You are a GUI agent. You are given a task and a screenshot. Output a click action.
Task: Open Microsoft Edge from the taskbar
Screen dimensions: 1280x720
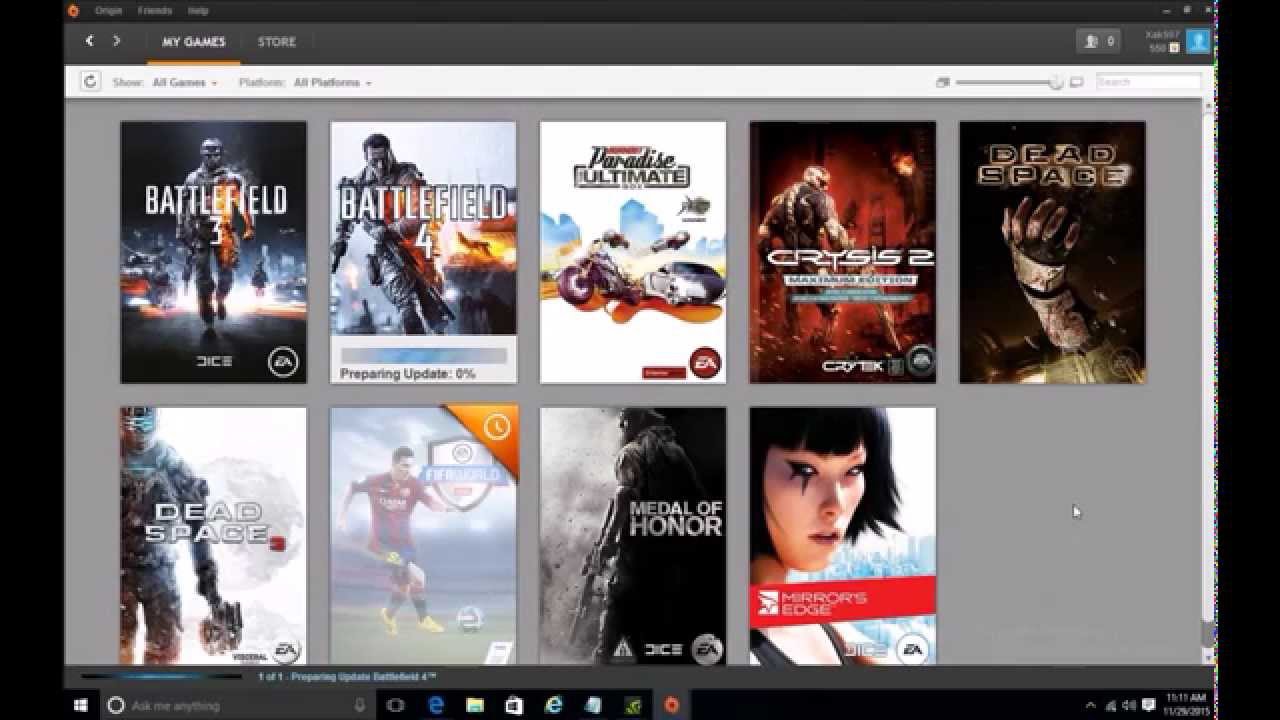click(x=436, y=705)
